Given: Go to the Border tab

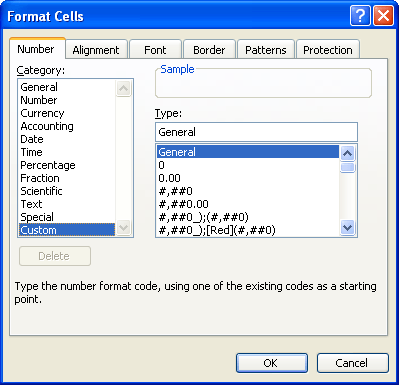Looking at the screenshot, I should tap(209, 50).
